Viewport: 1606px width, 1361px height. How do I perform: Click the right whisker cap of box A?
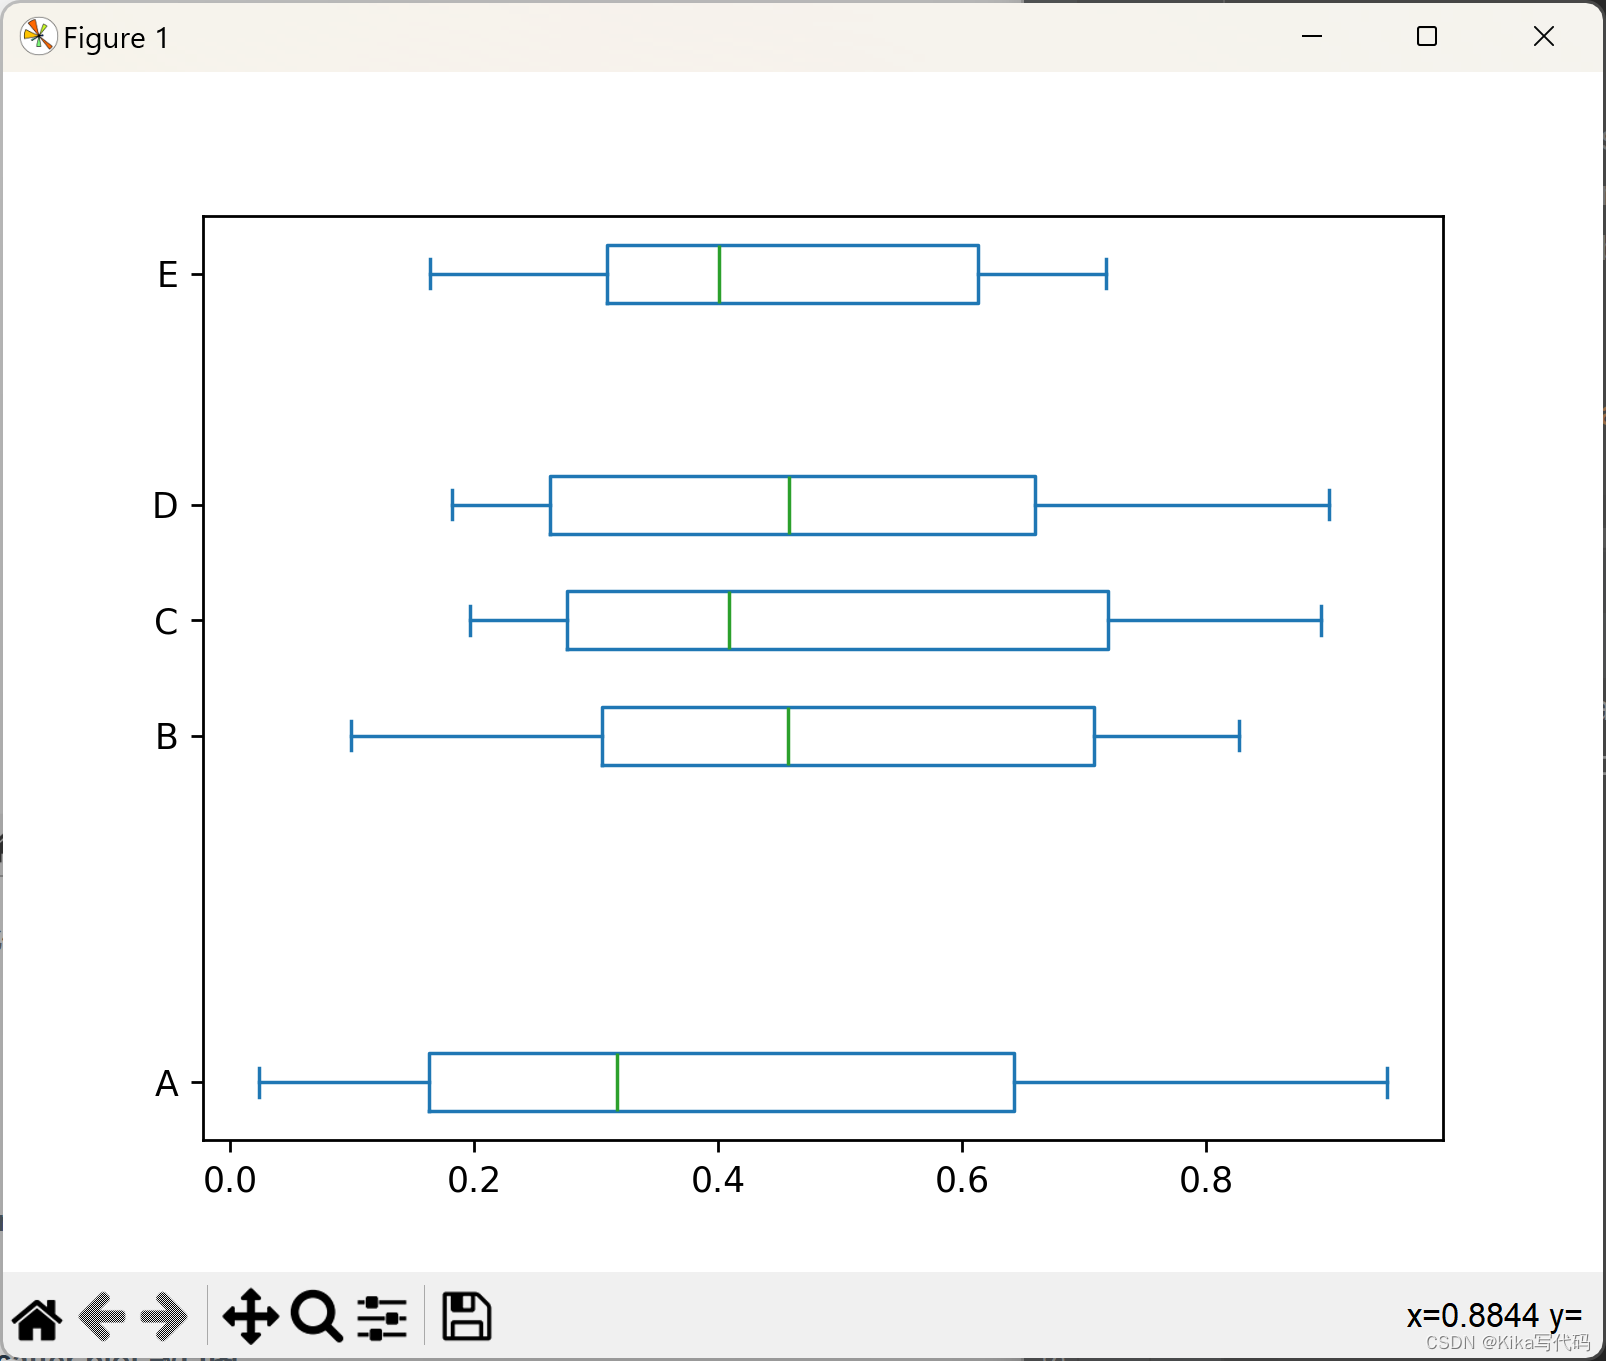(1387, 1083)
